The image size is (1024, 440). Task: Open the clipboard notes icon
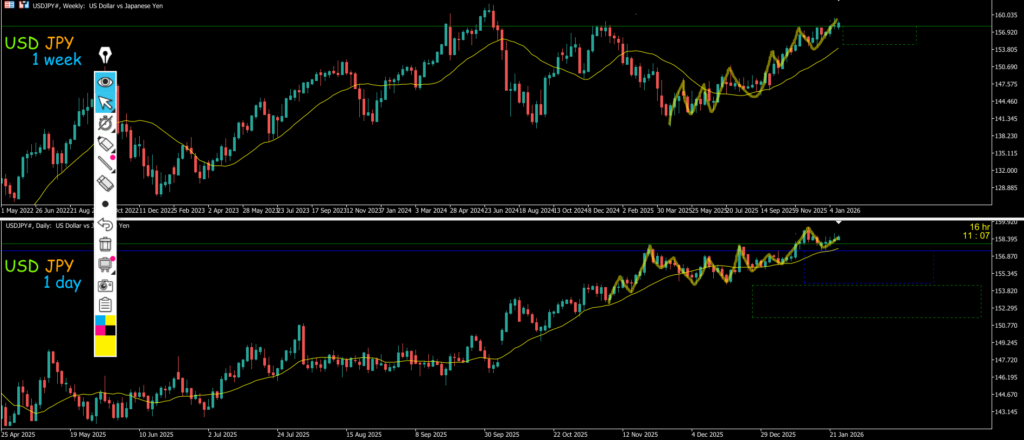click(x=105, y=304)
